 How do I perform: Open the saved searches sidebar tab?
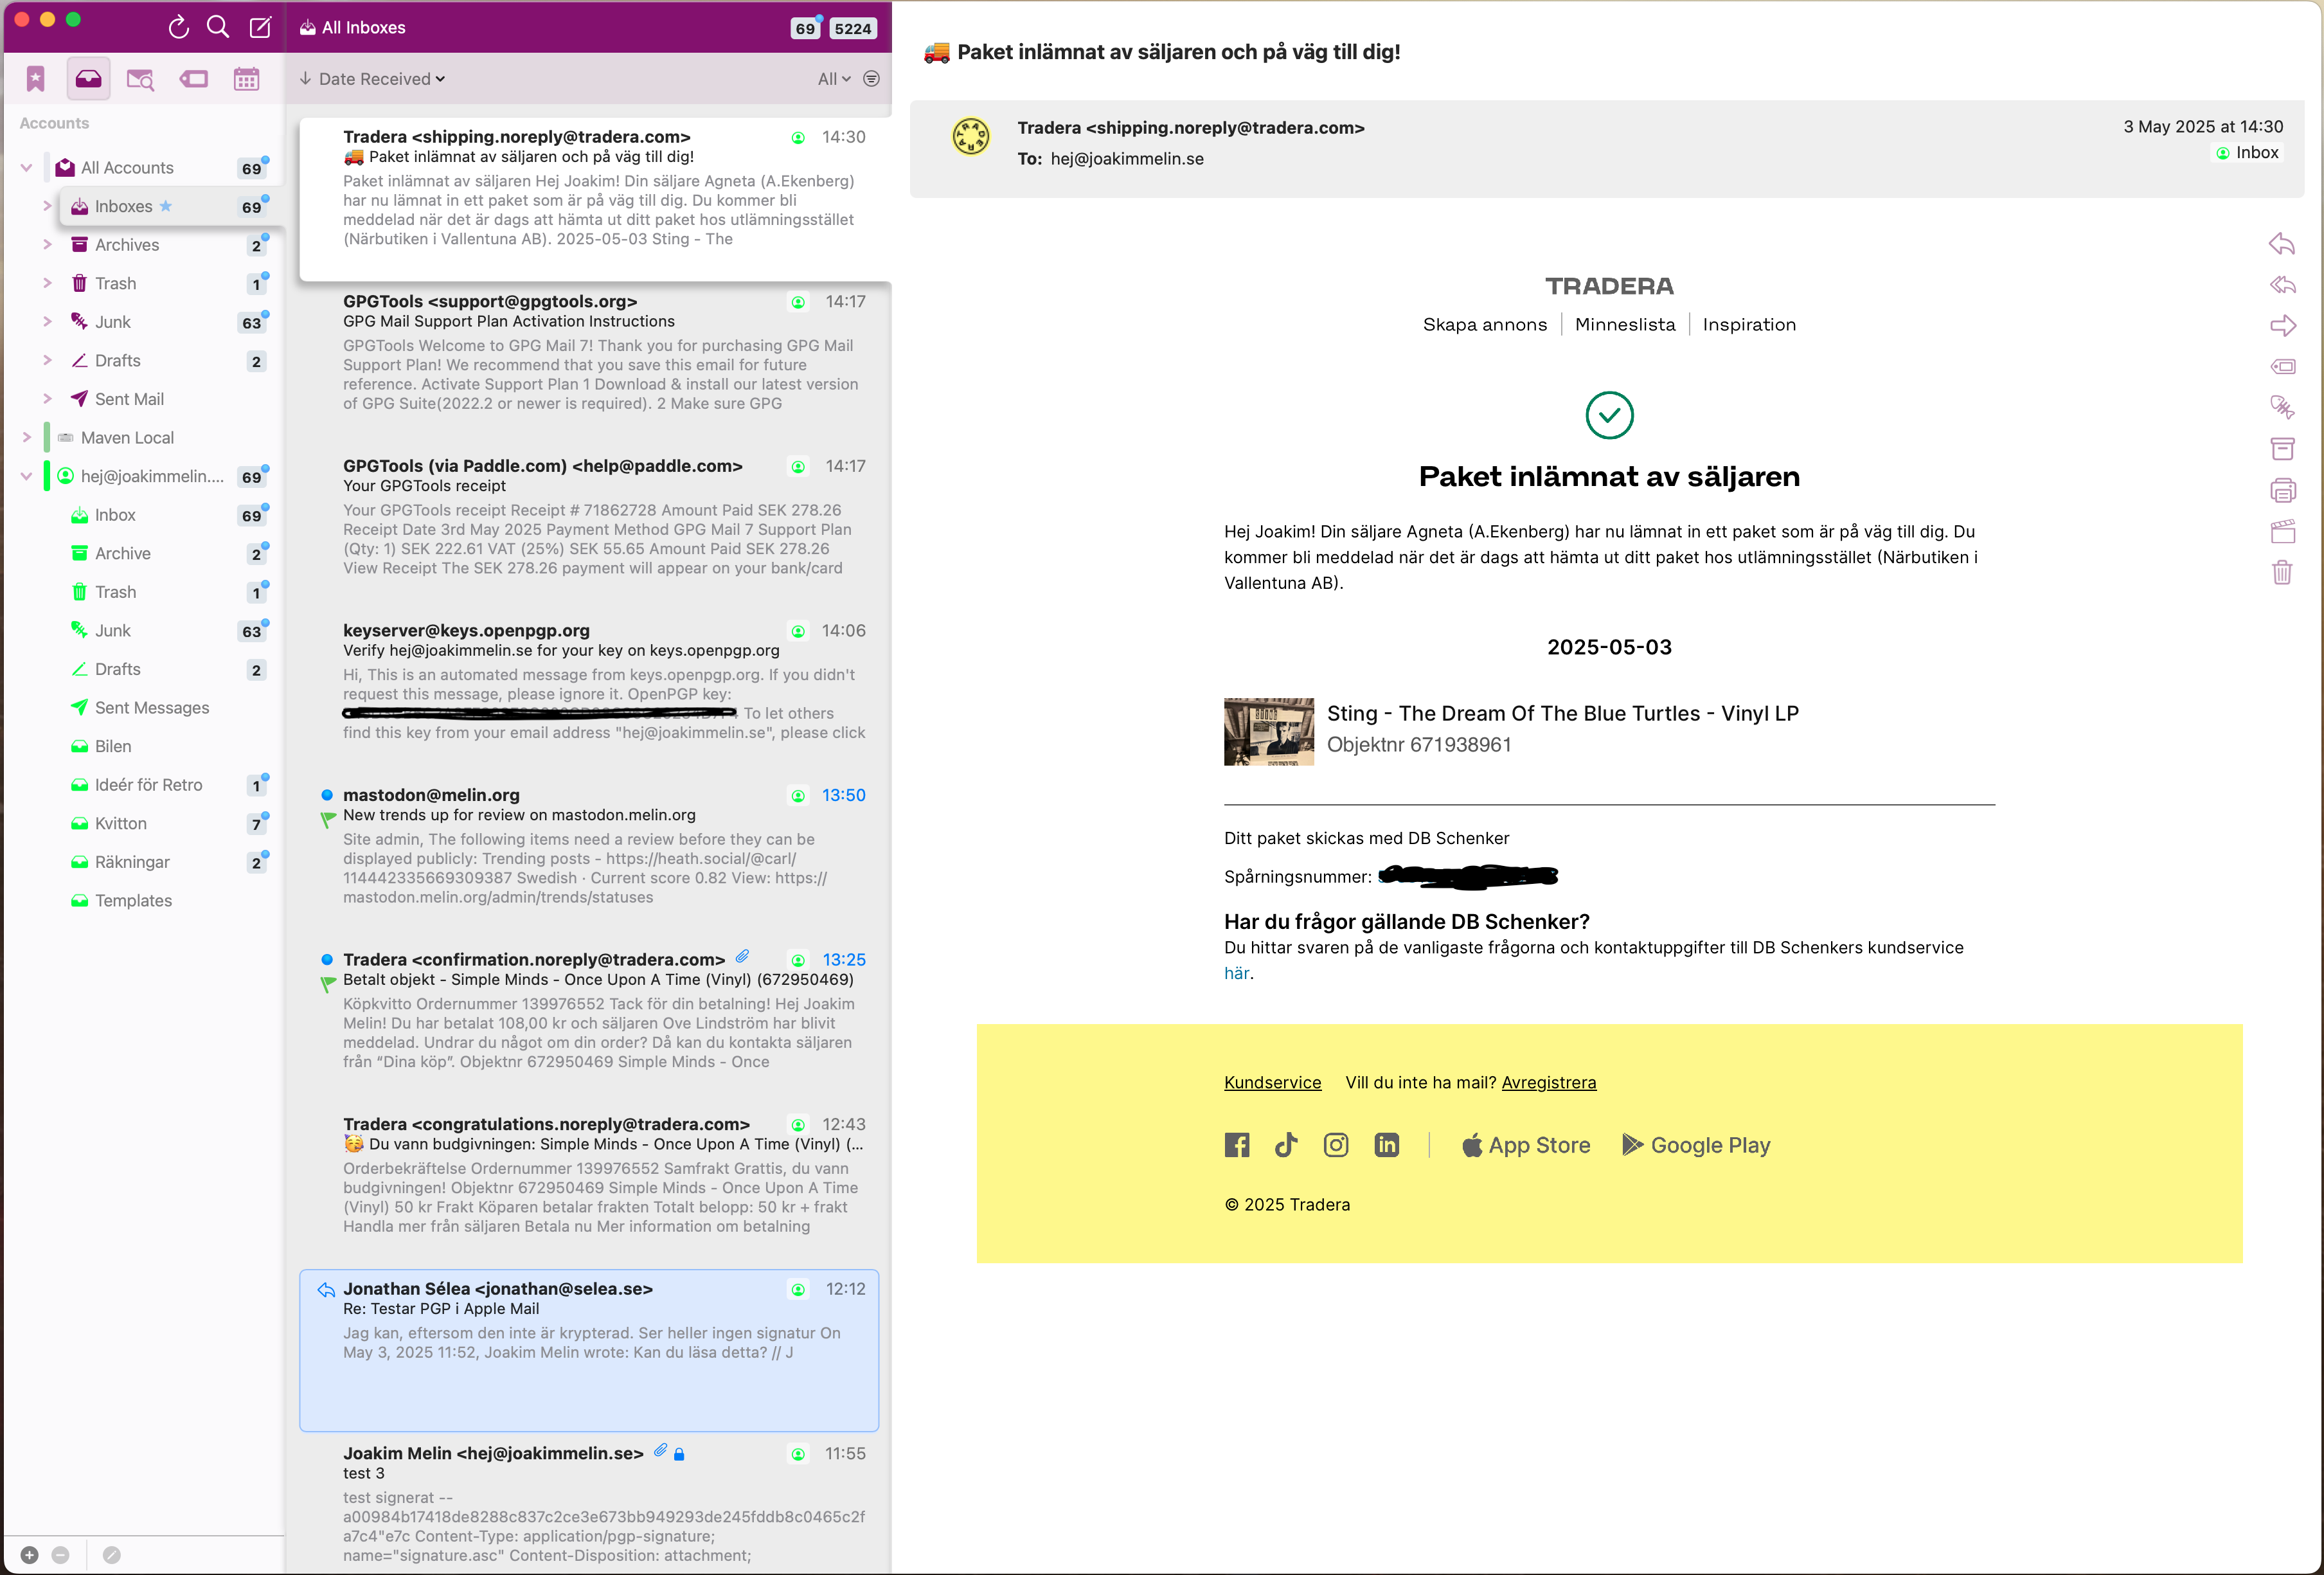(141, 79)
